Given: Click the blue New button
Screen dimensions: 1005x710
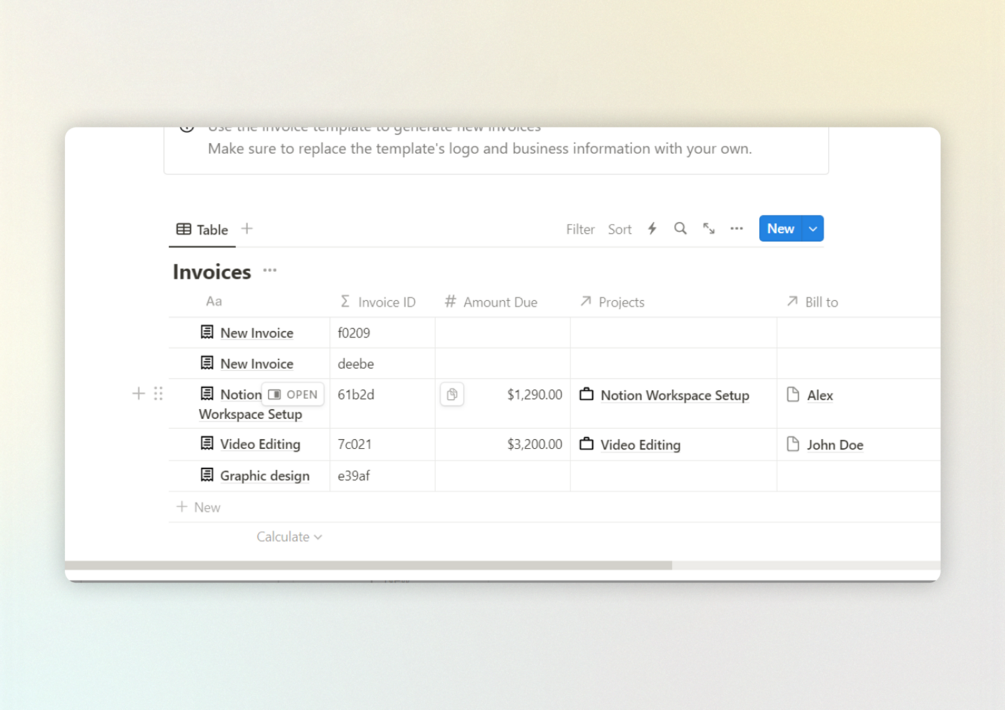Looking at the screenshot, I should point(780,229).
